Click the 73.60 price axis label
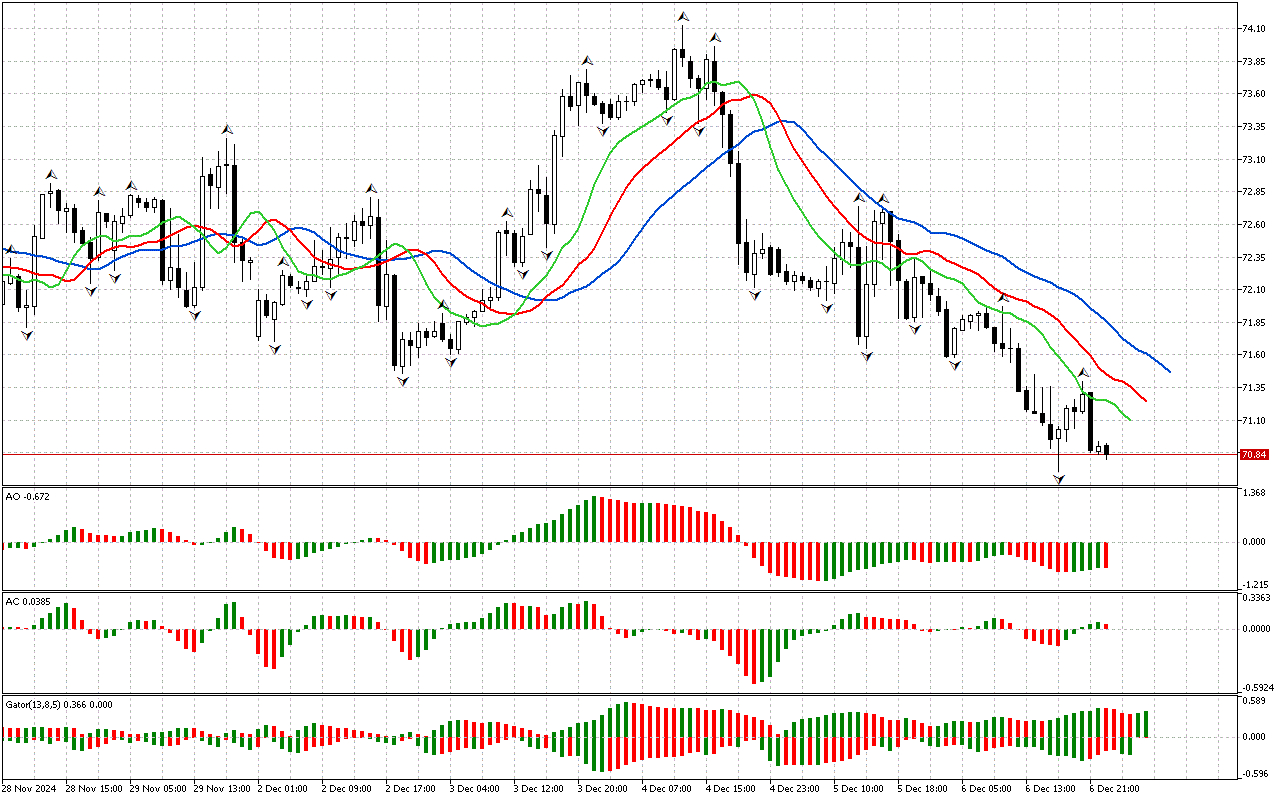Viewport: 1280px width, 800px height. 1254,94
